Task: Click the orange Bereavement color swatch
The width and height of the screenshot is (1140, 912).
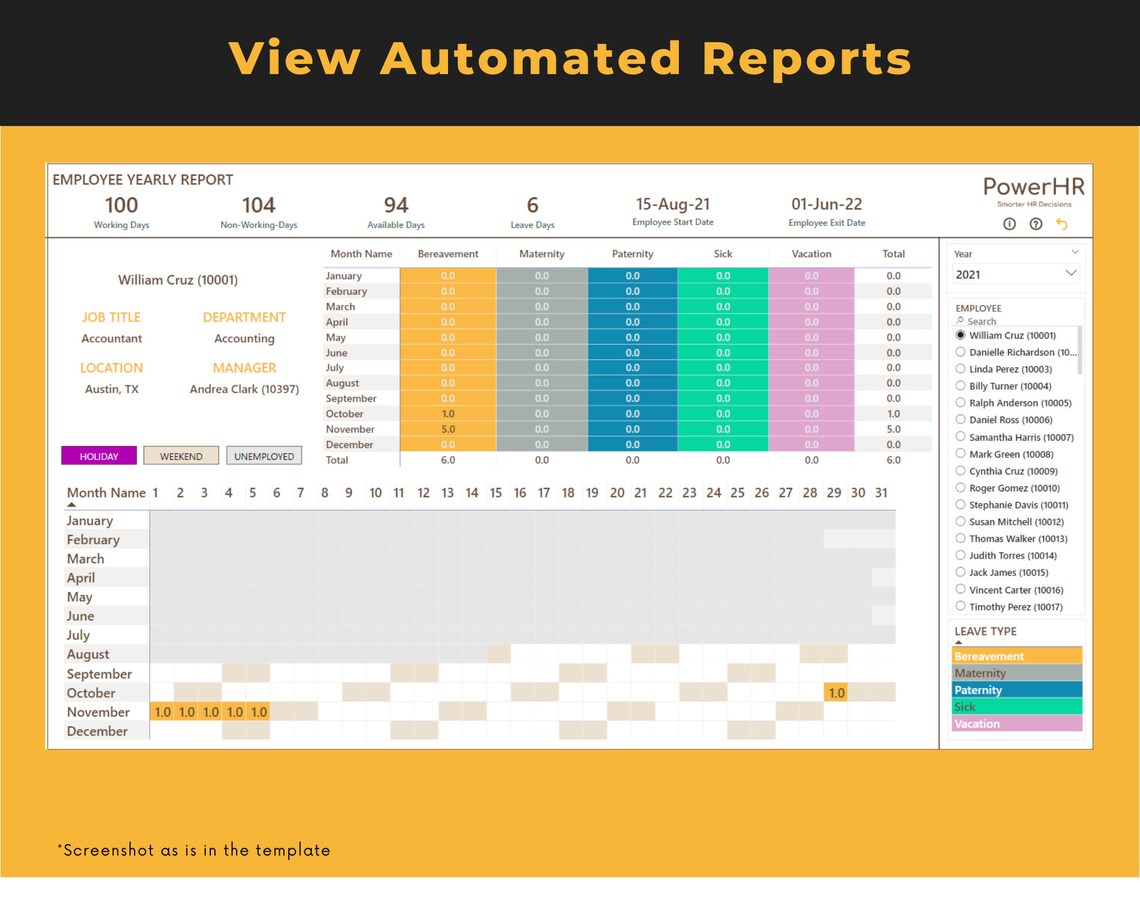Action: click(x=1016, y=656)
